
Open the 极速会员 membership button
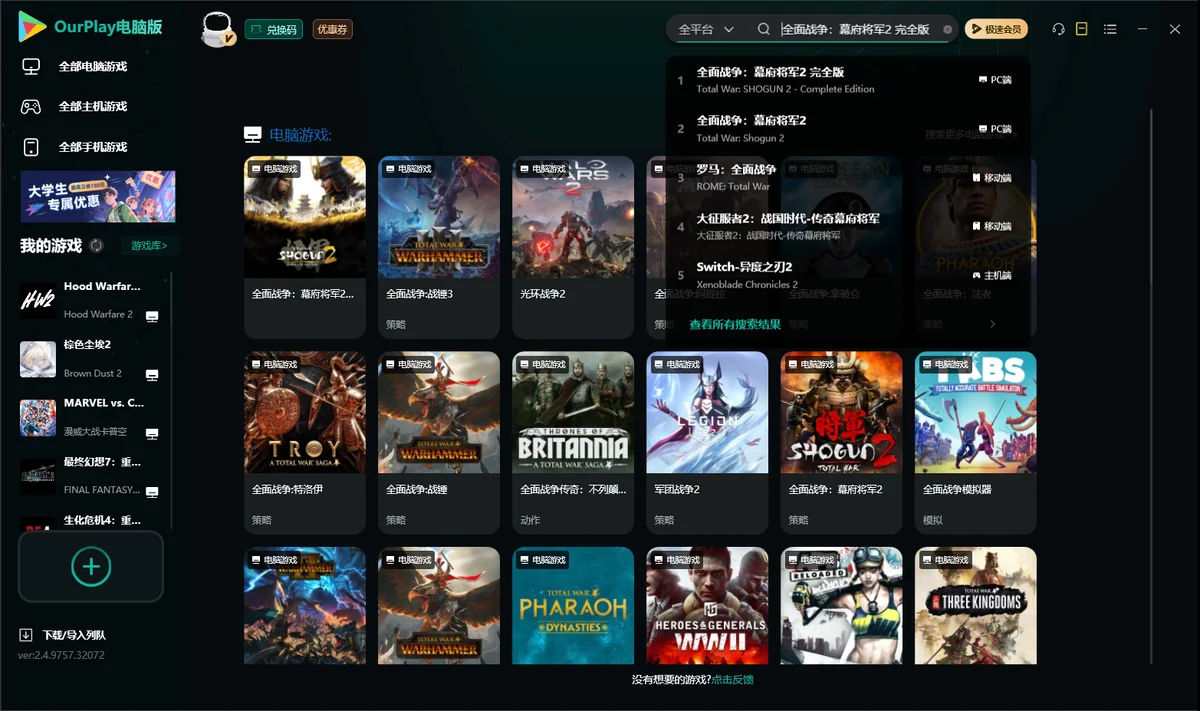[x=996, y=30]
